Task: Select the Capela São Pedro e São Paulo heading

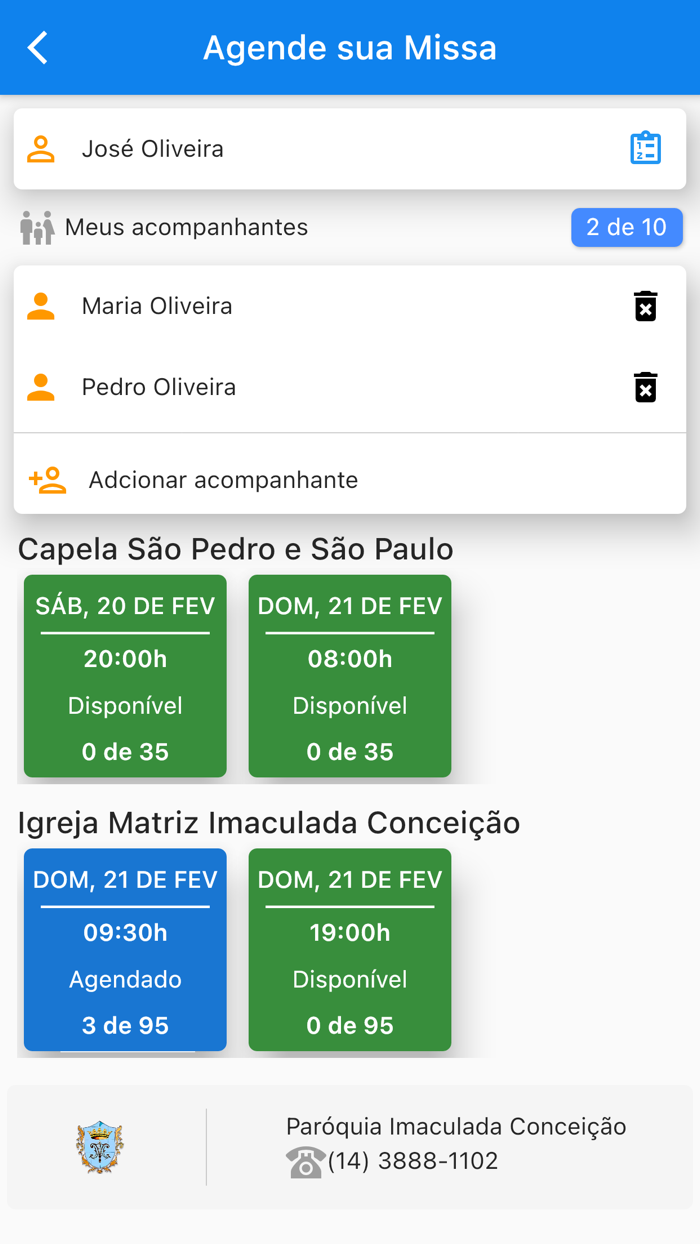Action: [235, 548]
